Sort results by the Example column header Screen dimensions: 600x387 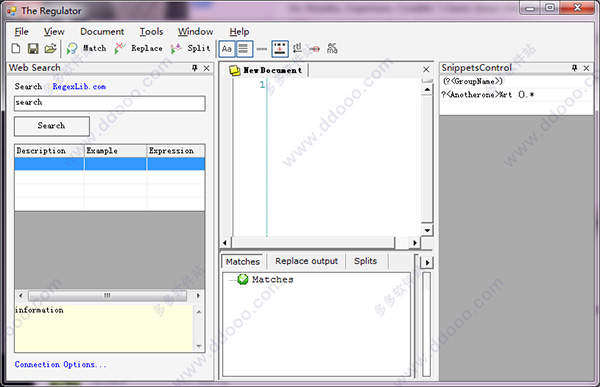116,151
